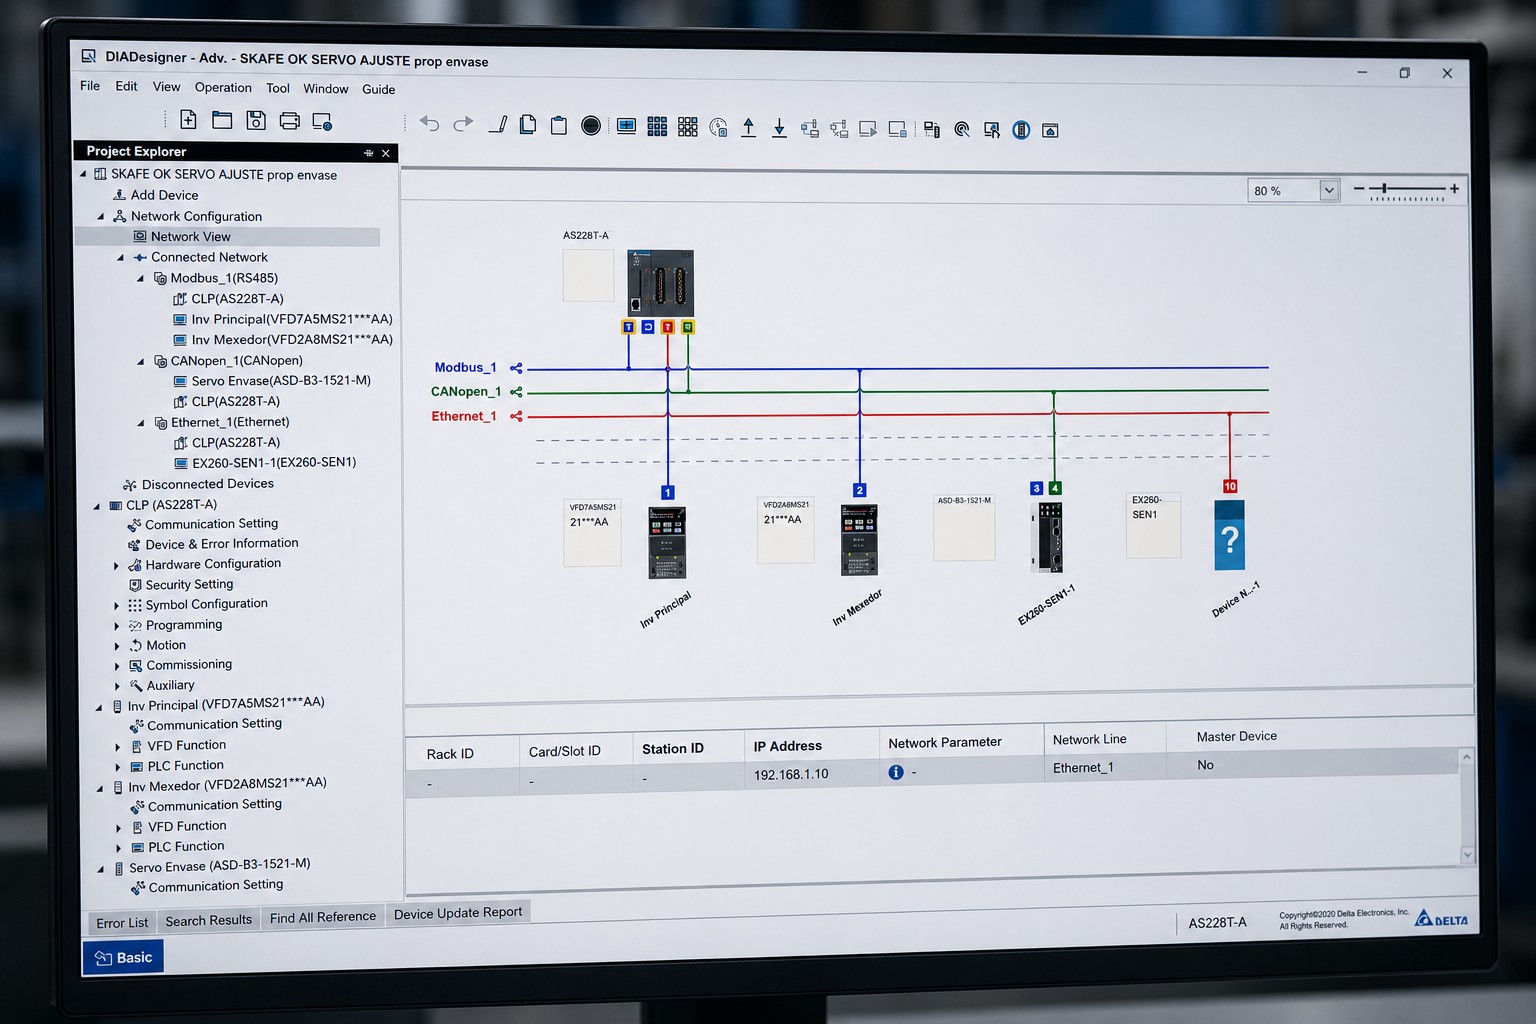Viewport: 1536px width, 1024px height.
Task: Click Add Device in Project Explorer
Action: coord(165,195)
